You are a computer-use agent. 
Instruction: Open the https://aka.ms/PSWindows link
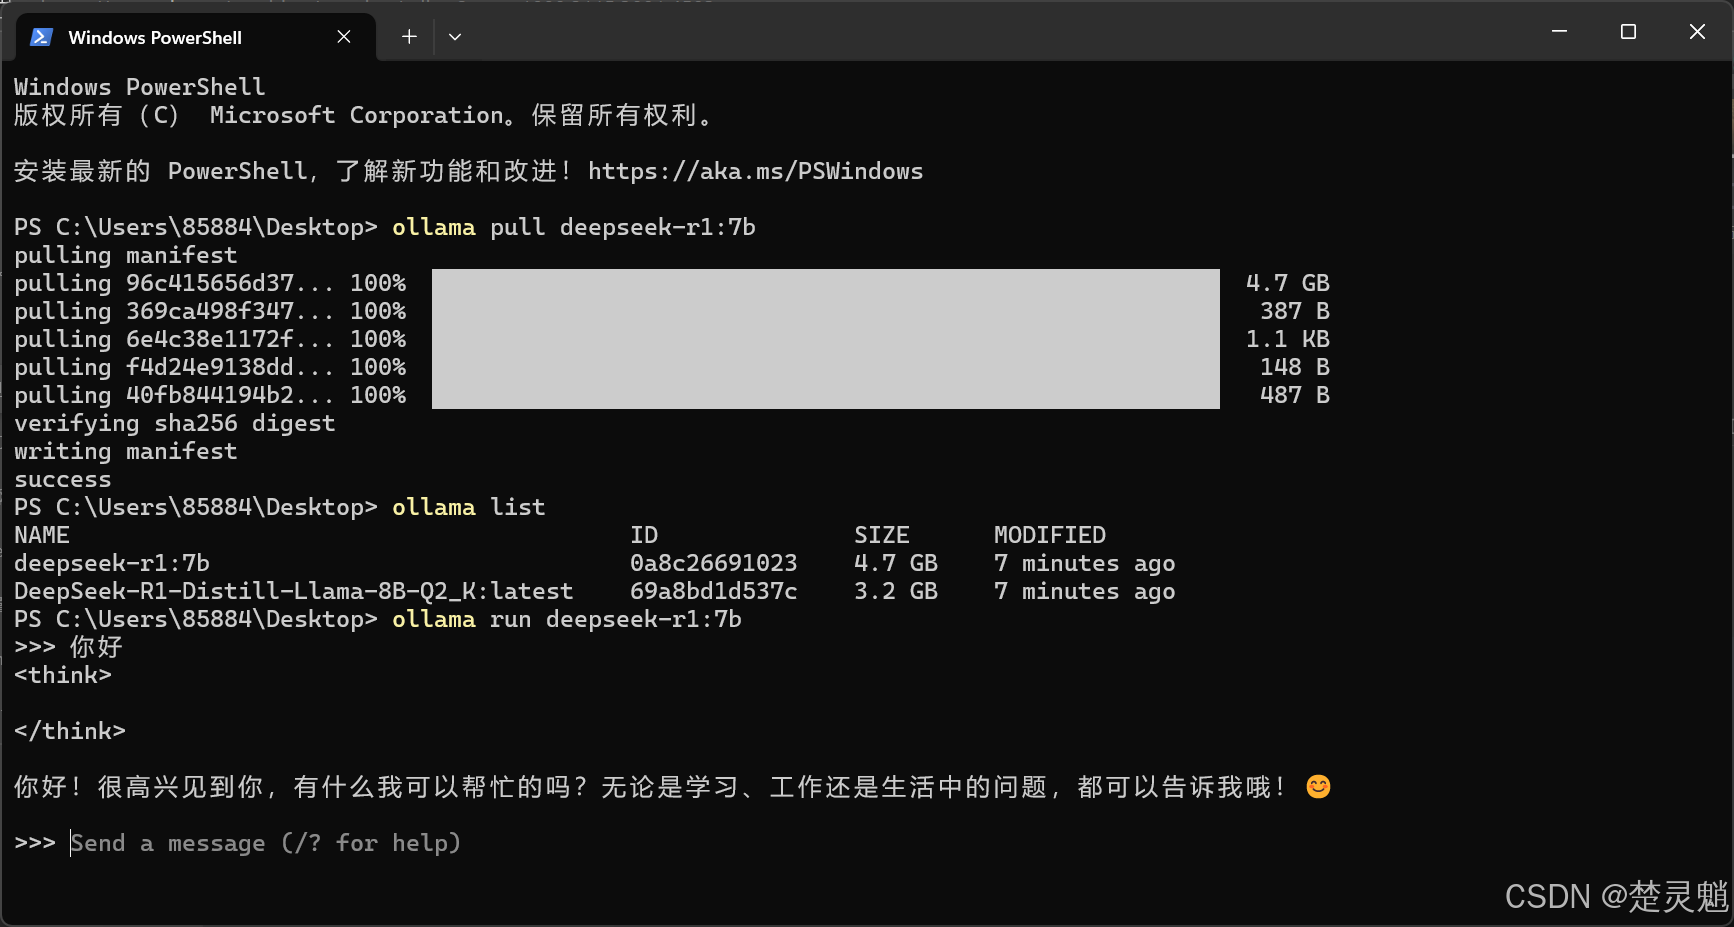click(755, 171)
